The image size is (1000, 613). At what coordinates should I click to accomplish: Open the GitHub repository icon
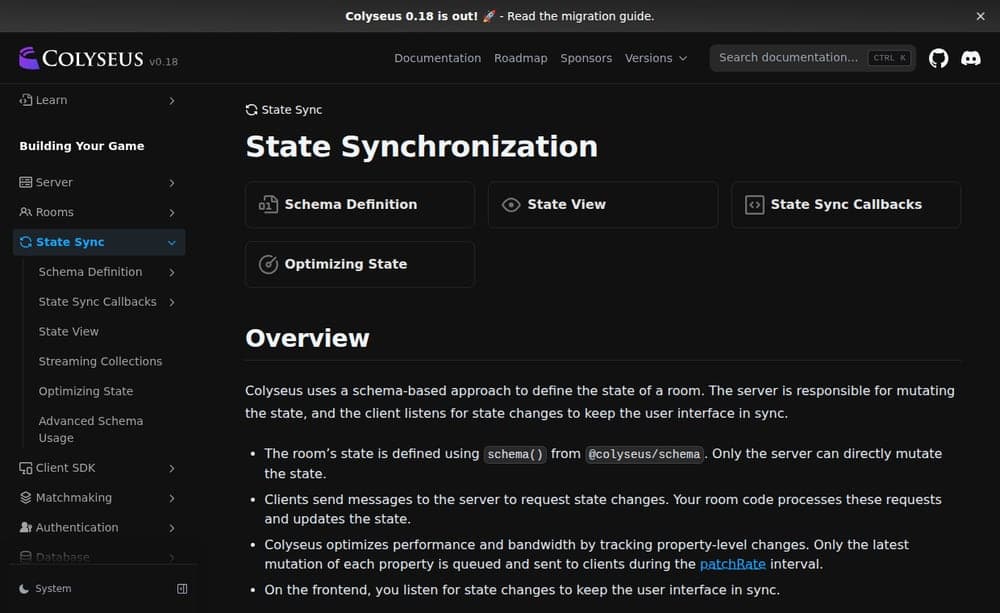point(938,58)
